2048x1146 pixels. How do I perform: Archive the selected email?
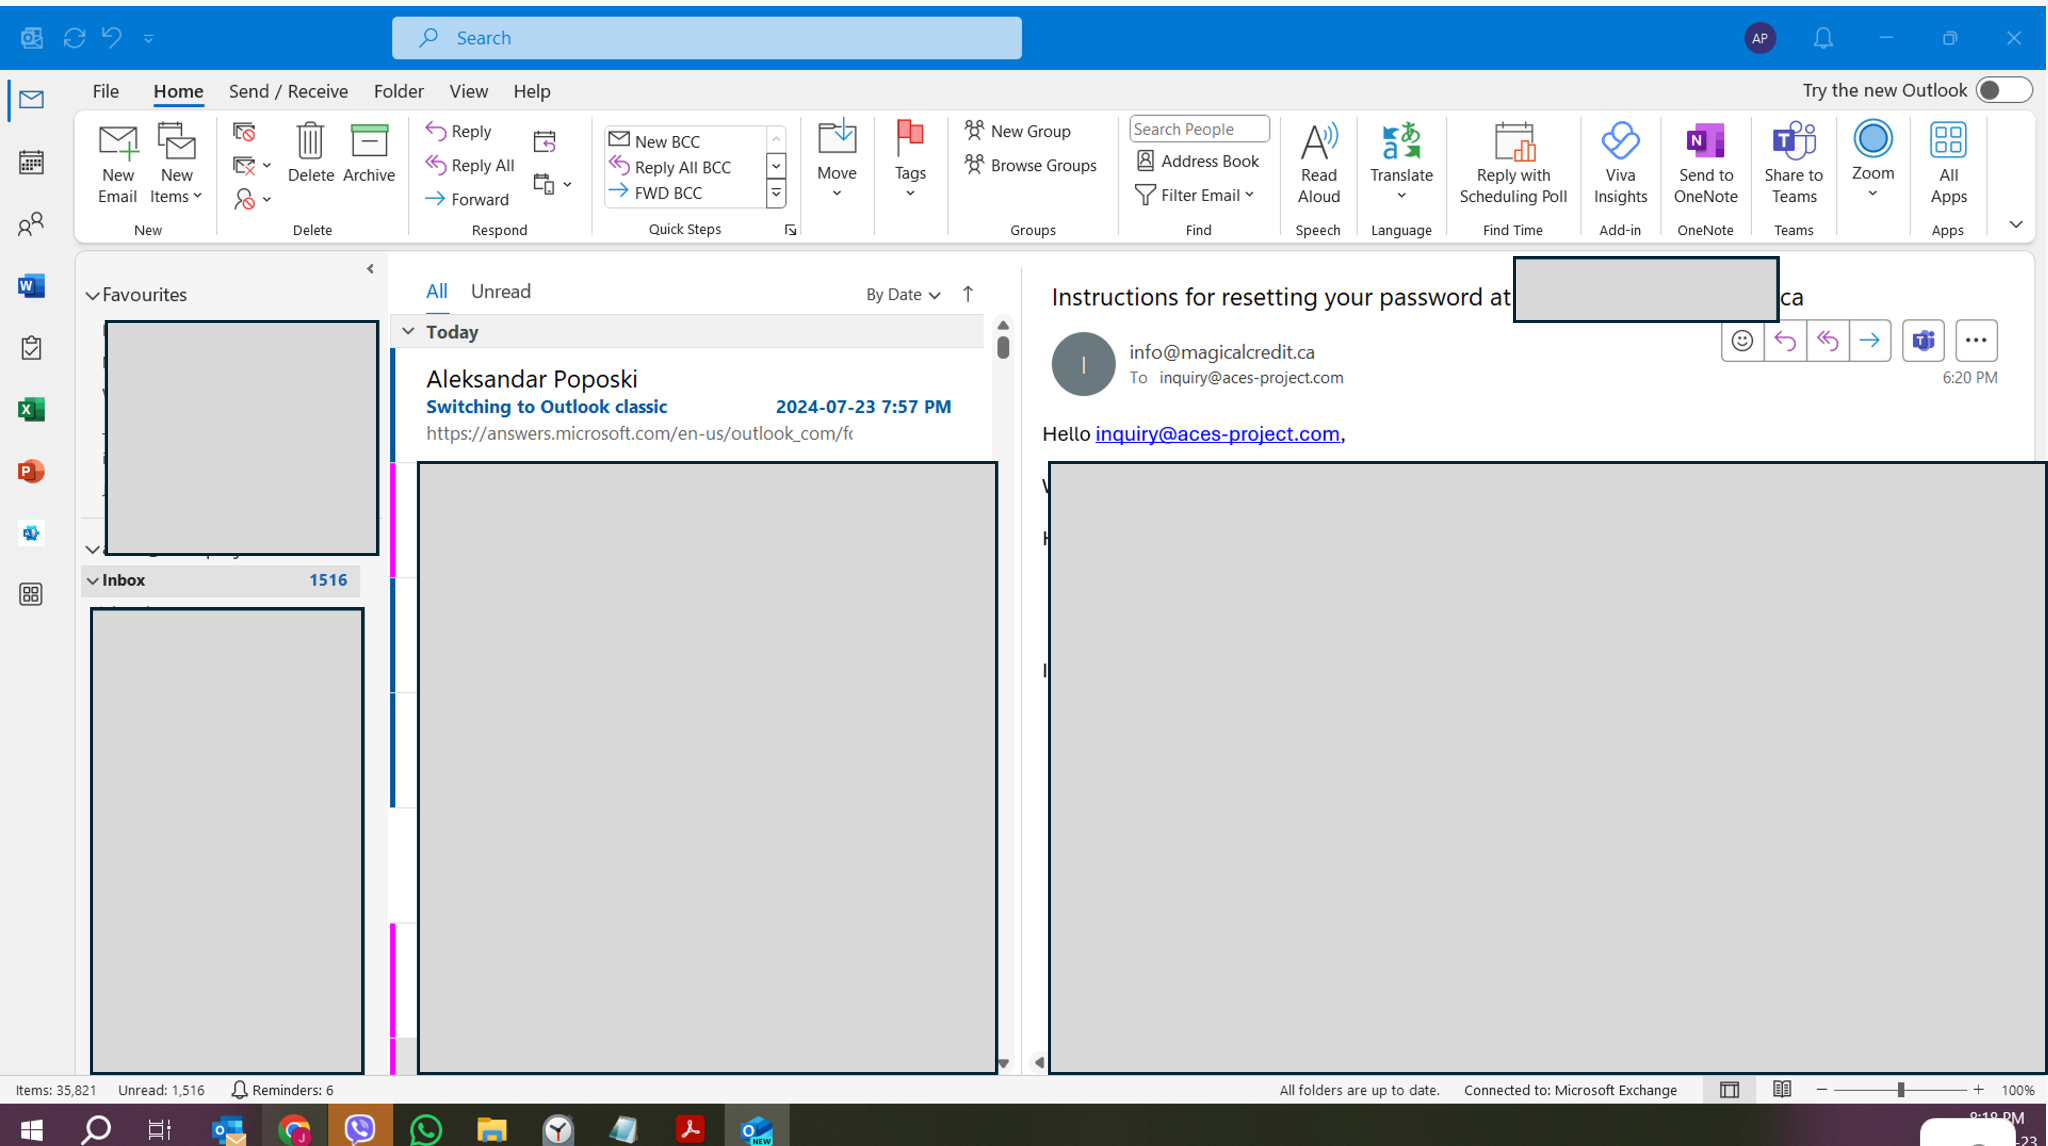(x=368, y=158)
